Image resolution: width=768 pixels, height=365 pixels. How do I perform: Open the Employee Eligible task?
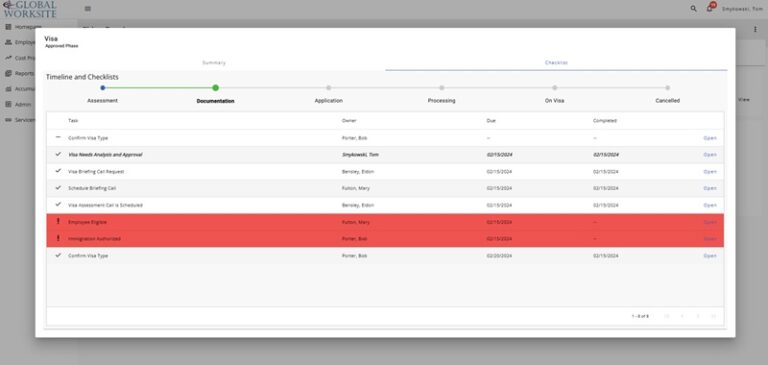coord(710,222)
